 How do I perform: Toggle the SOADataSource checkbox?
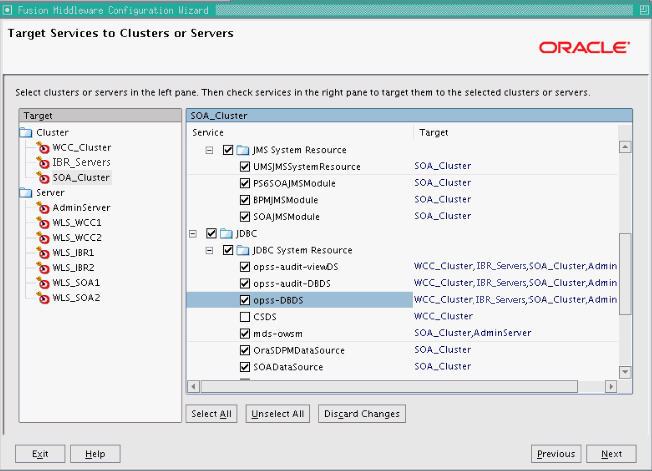245,367
